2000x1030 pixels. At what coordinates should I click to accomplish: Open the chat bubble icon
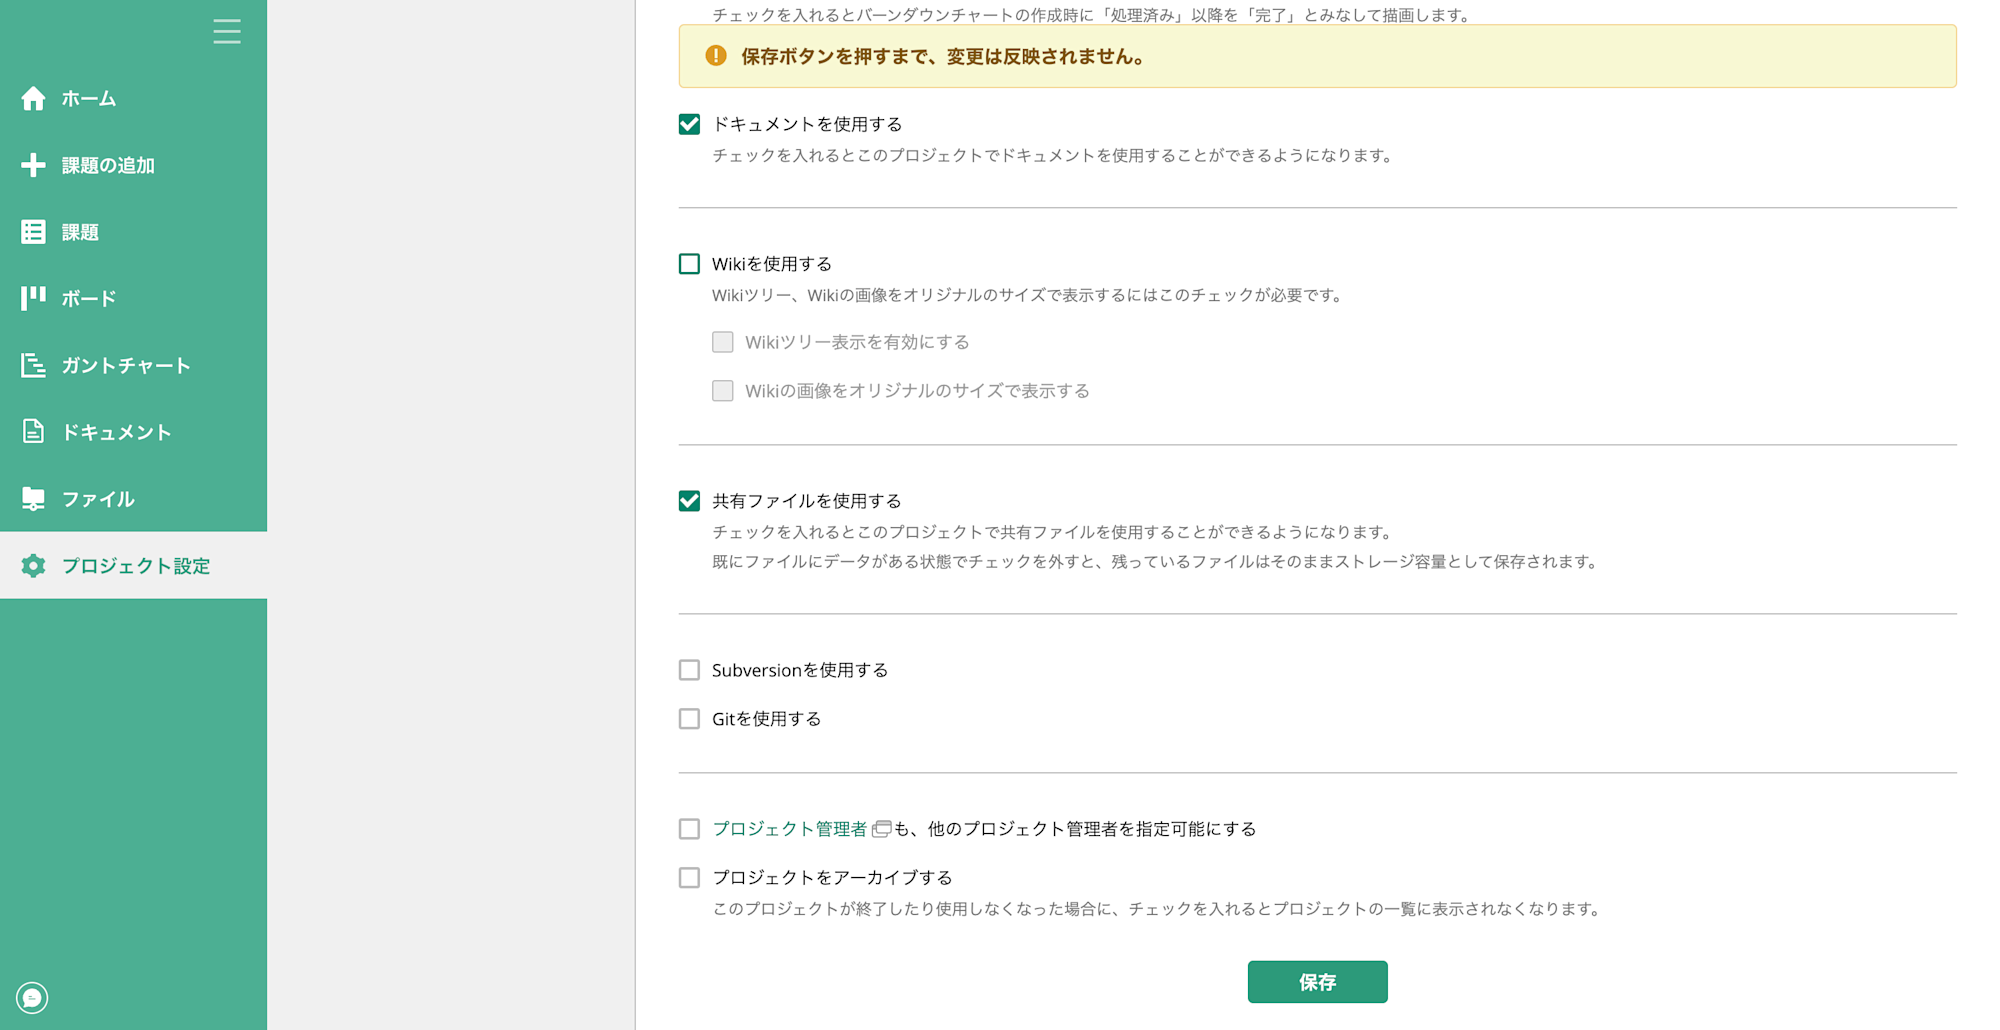[33, 997]
